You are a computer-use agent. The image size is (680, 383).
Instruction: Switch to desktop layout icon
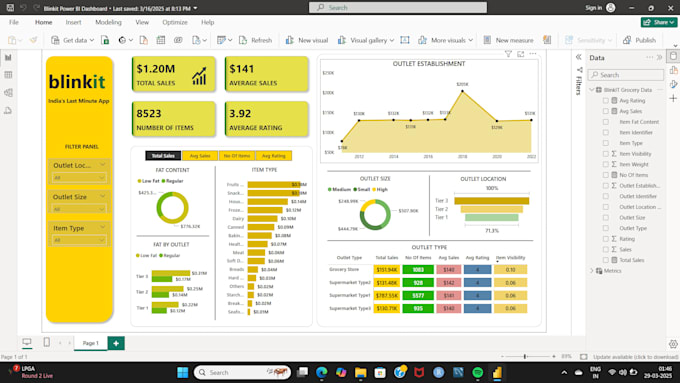pos(27,342)
